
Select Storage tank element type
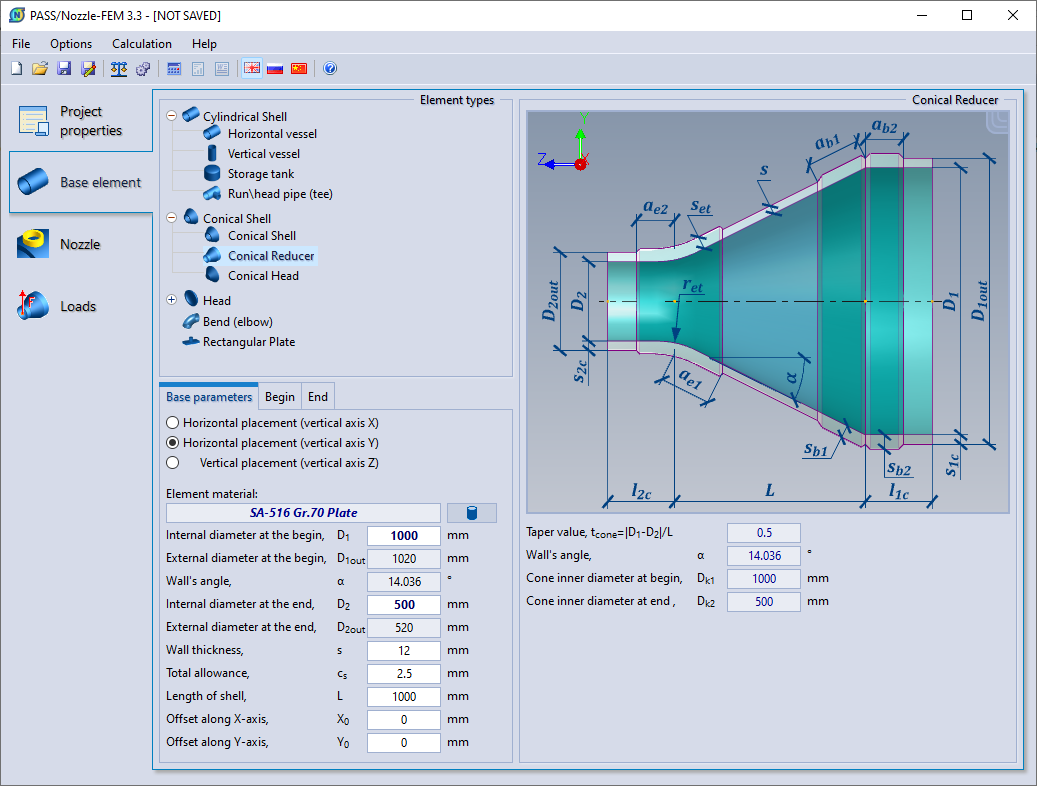tap(261, 173)
